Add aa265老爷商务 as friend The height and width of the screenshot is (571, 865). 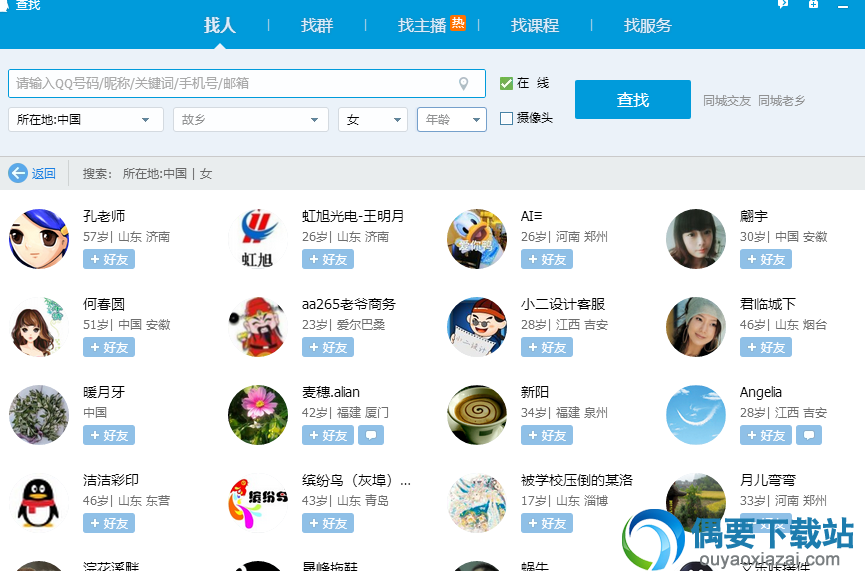pos(328,347)
